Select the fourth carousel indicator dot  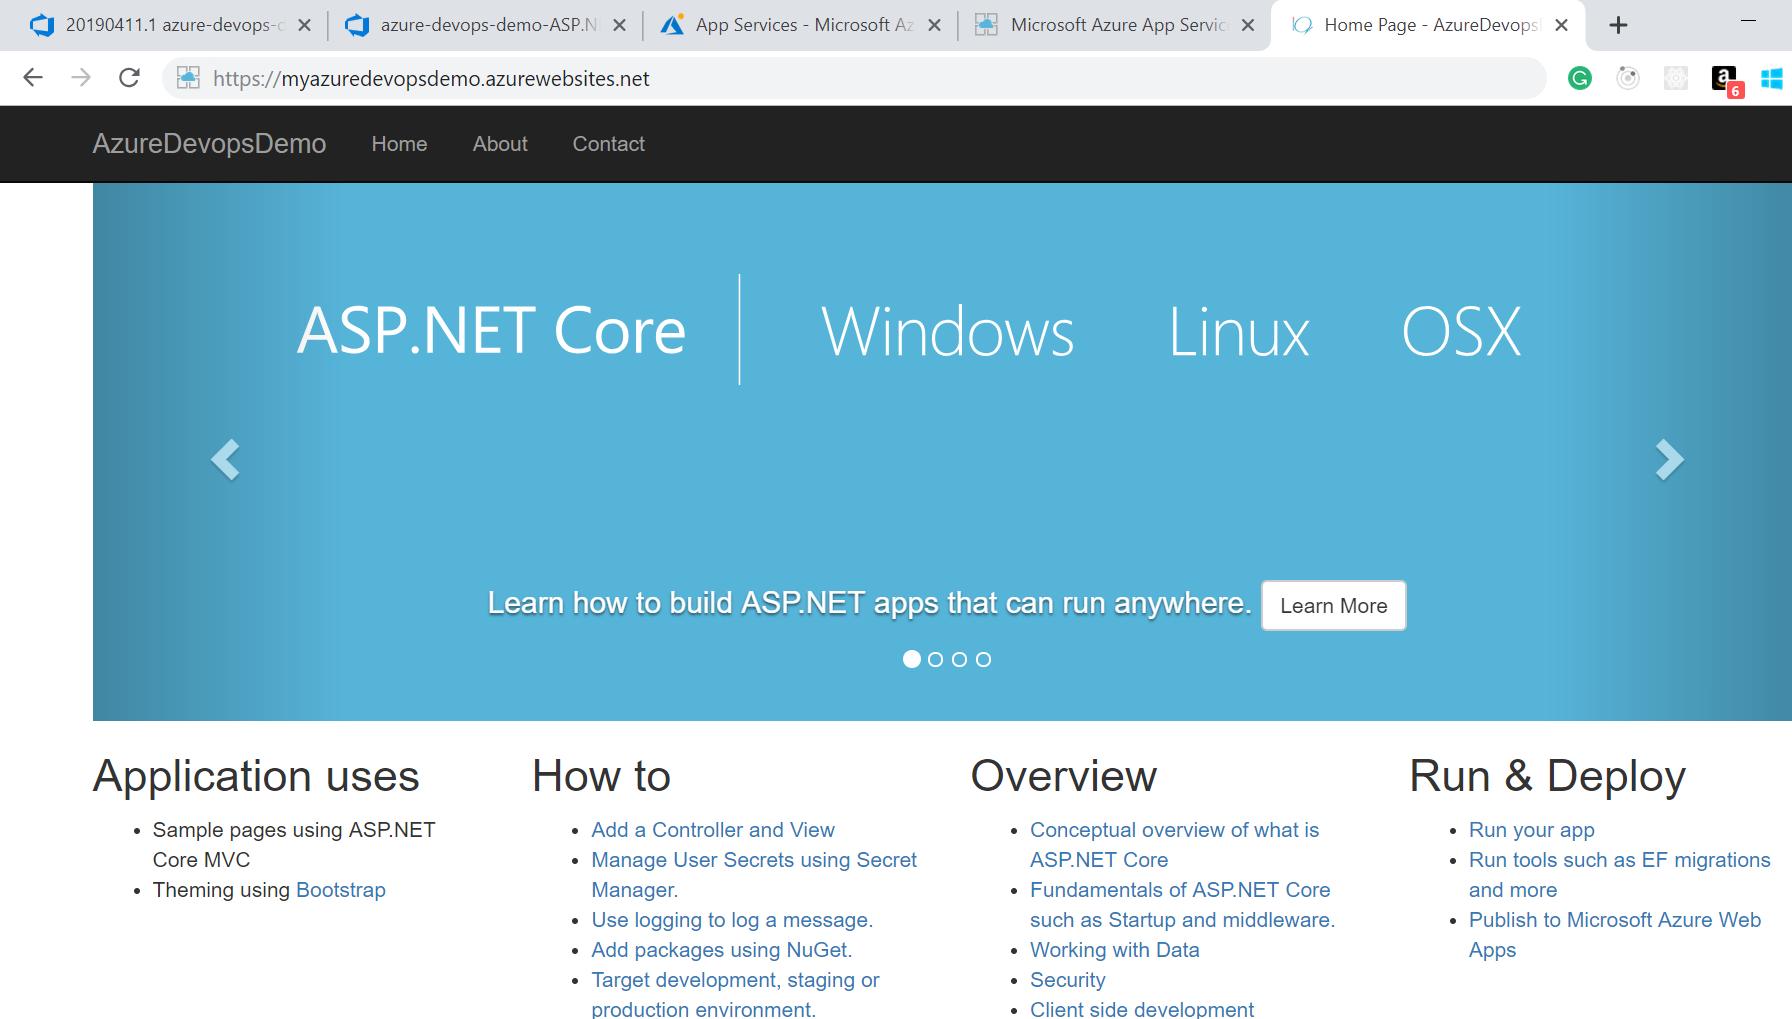(x=983, y=660)
